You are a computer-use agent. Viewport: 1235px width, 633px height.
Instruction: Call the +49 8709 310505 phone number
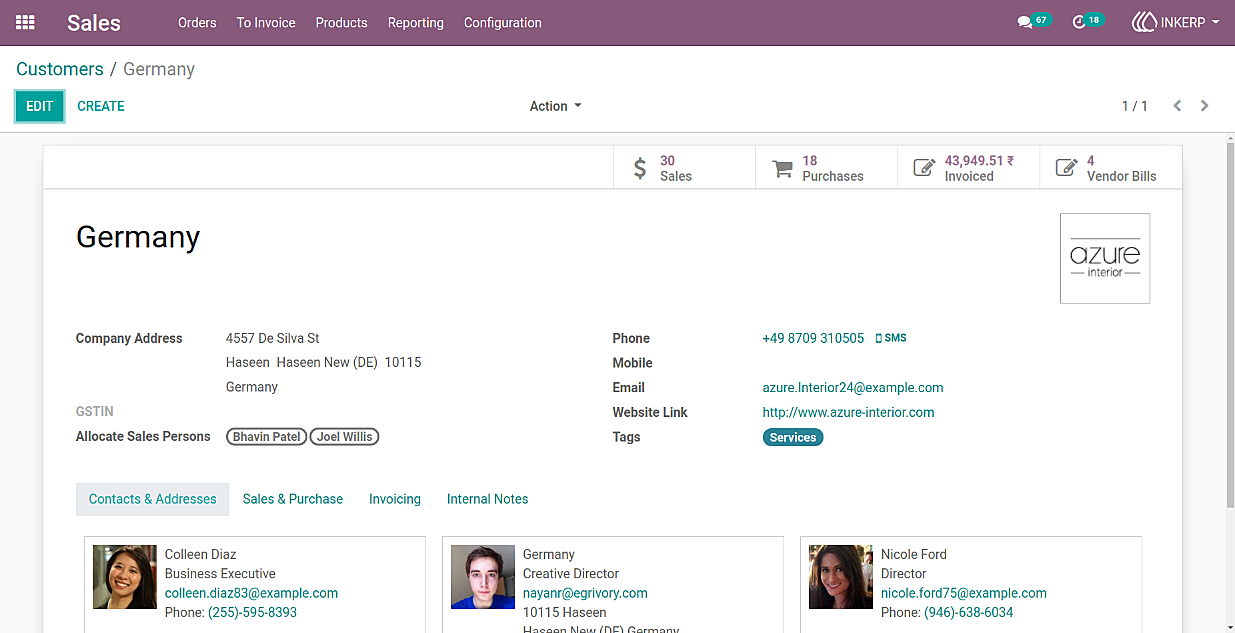(x=813, y=338)
